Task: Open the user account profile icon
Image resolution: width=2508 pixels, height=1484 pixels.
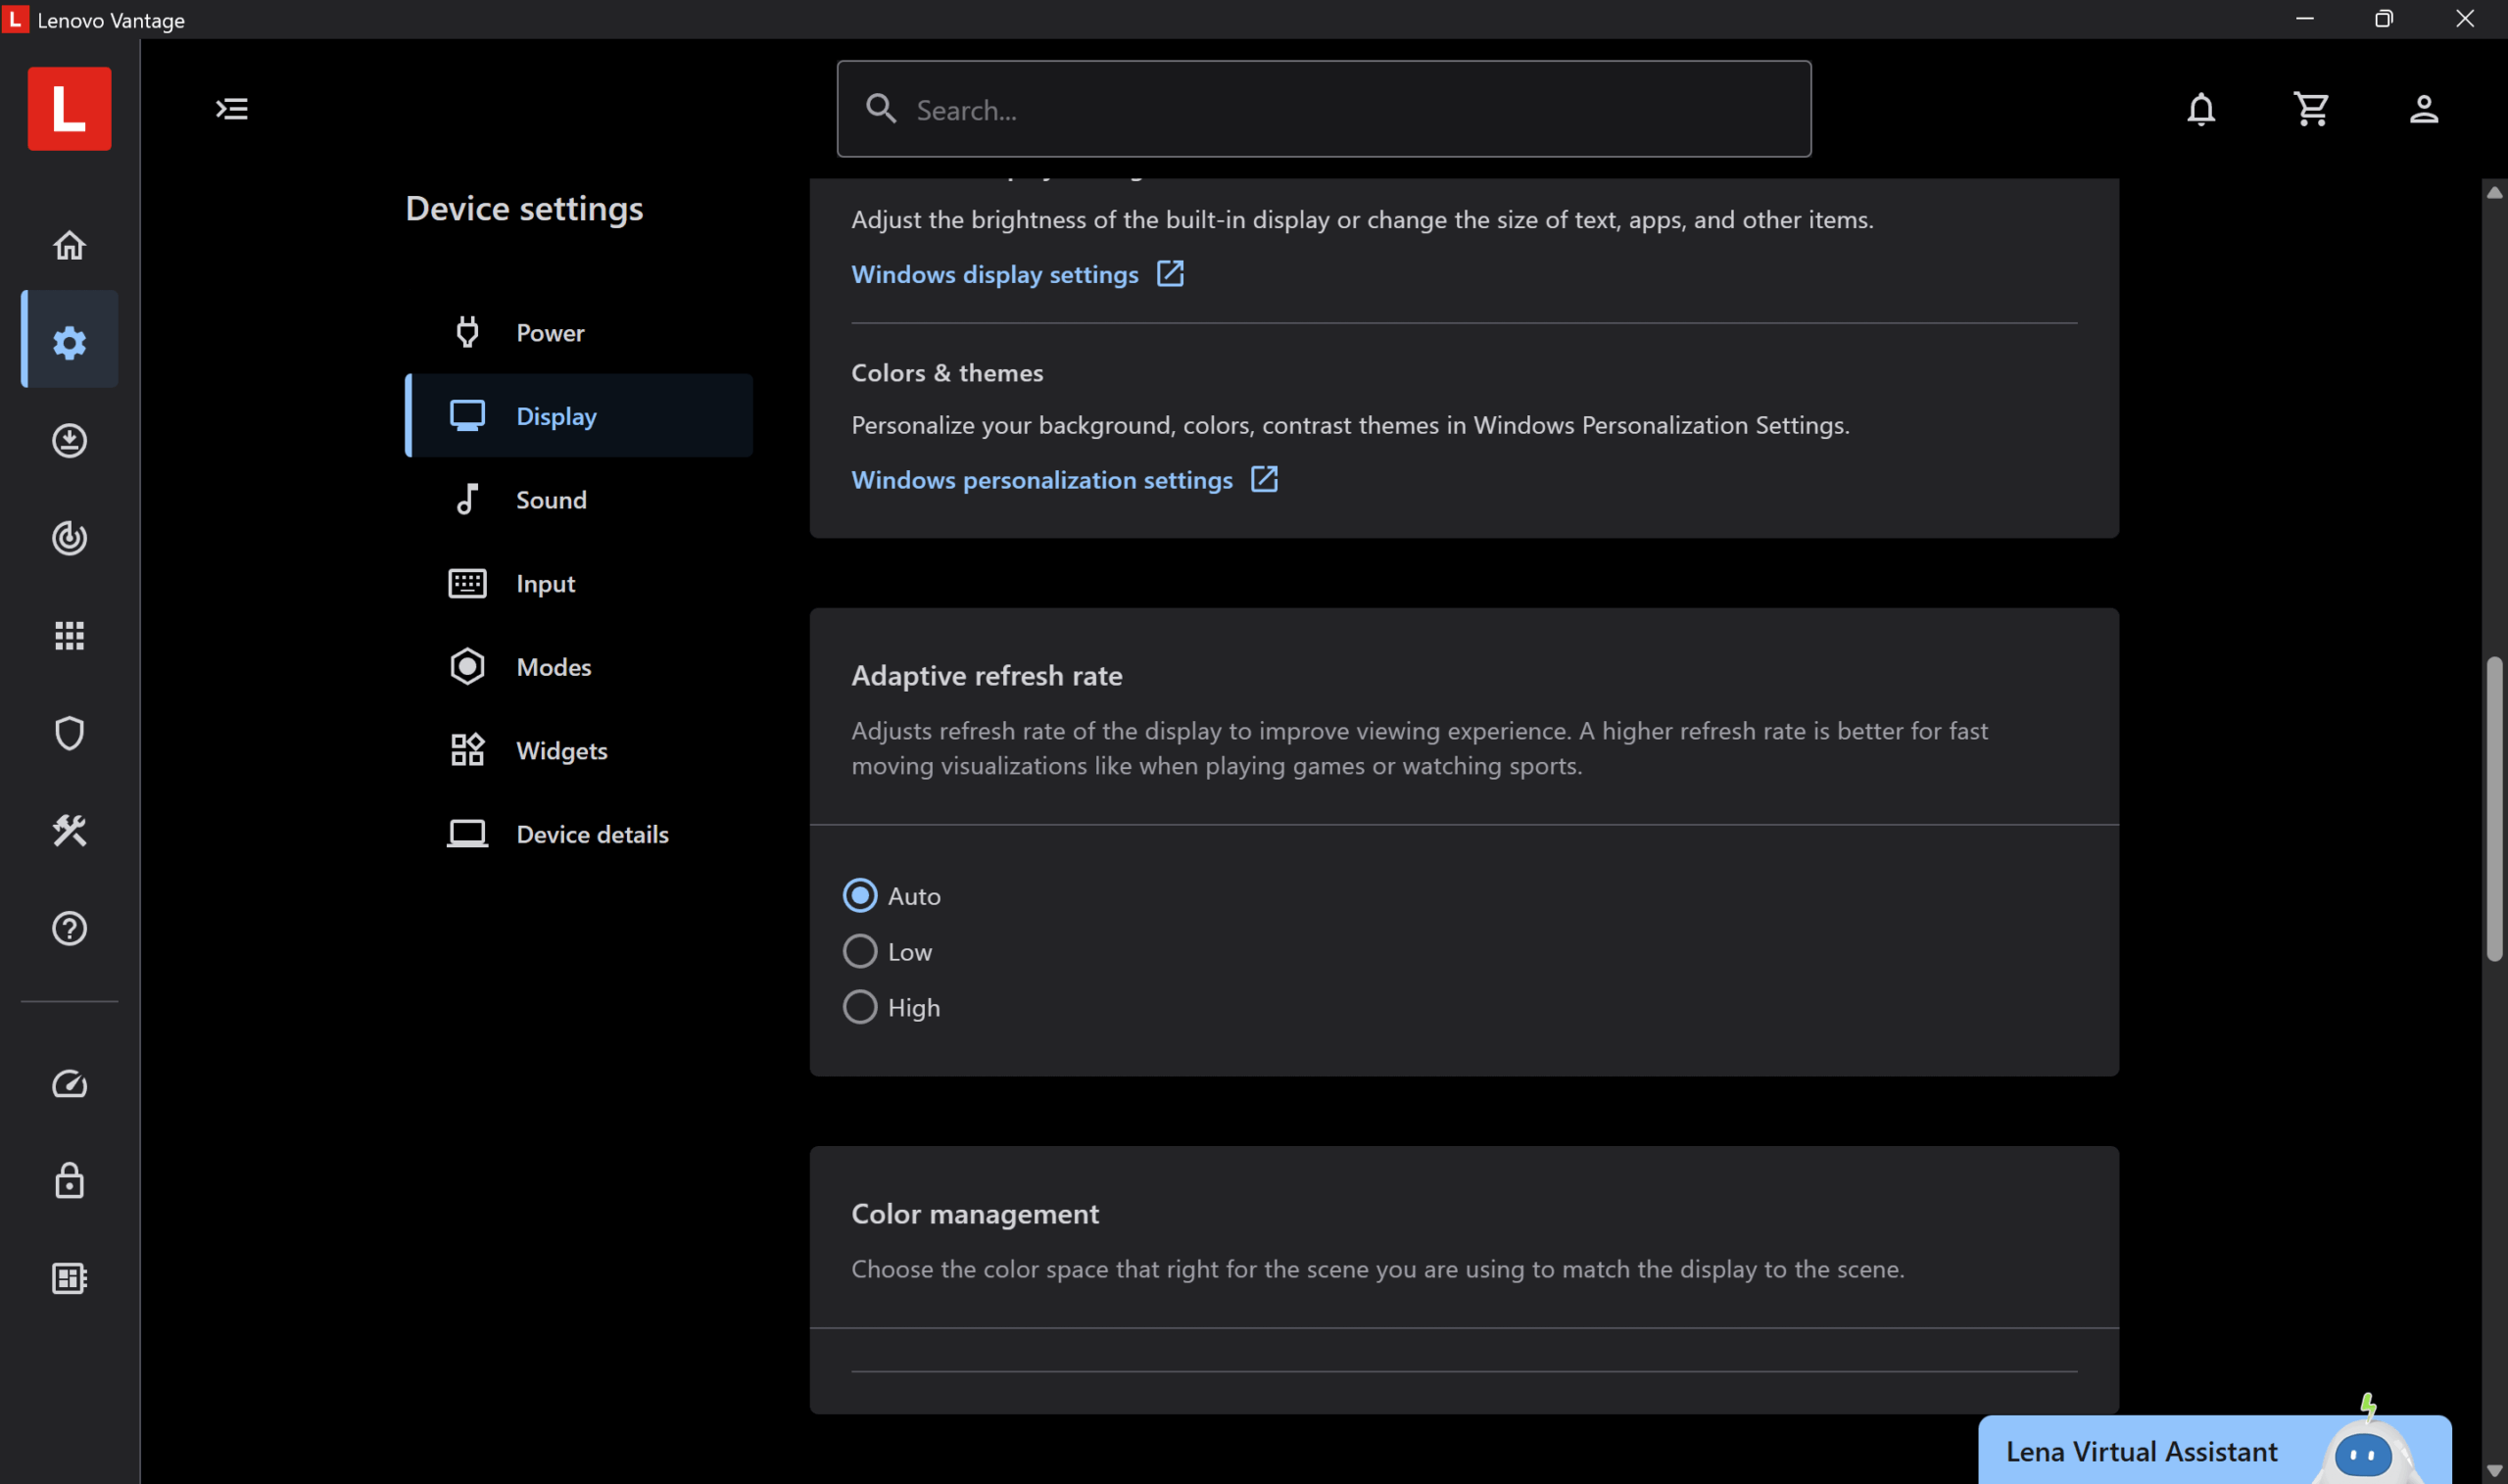Action: [2424, 109]
